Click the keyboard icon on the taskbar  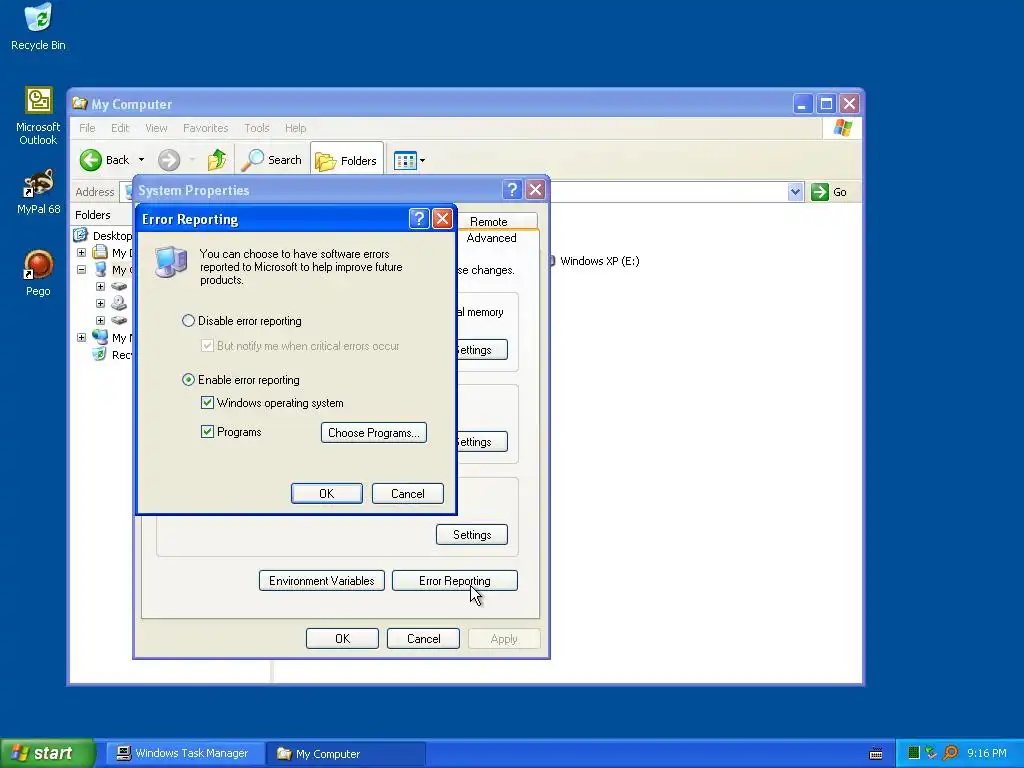point(876,754)
